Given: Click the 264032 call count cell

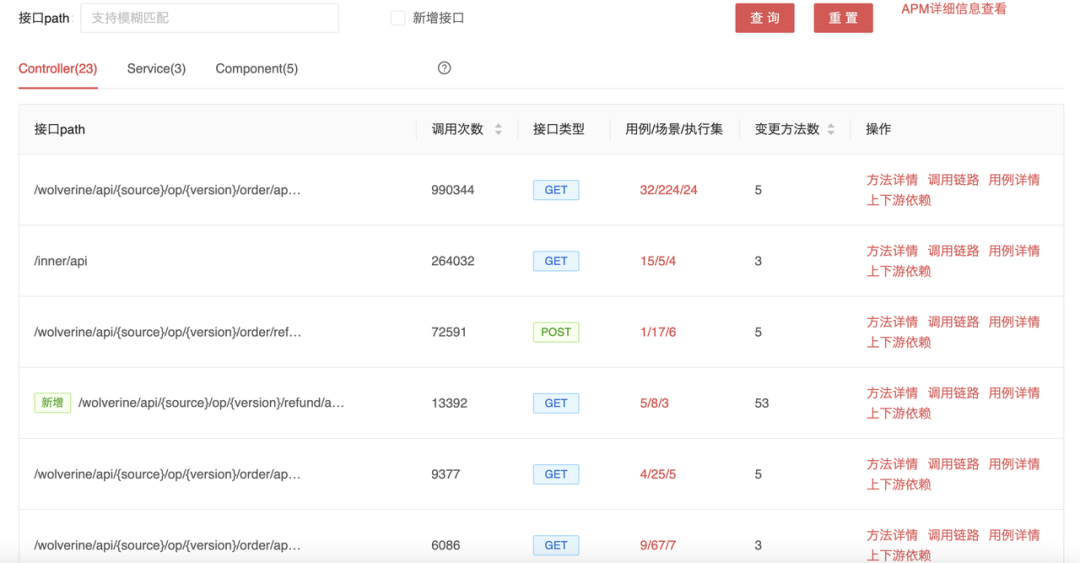Looking at the screenshot, I should coord(453,261).
